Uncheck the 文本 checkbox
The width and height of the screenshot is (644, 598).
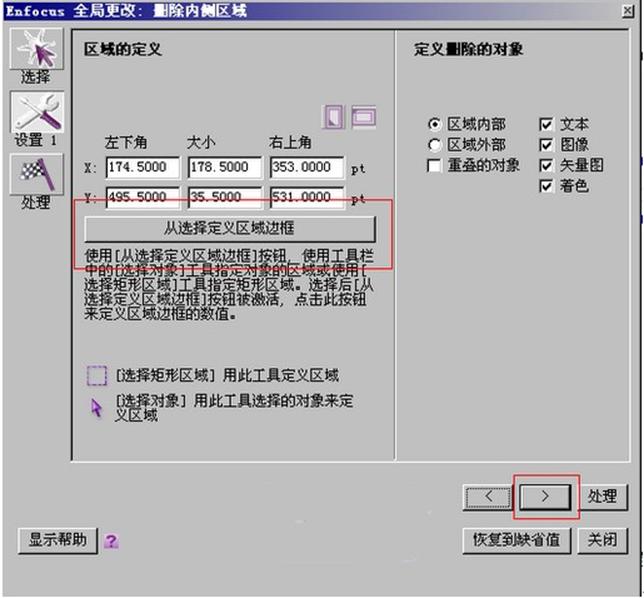pos(546,124)
